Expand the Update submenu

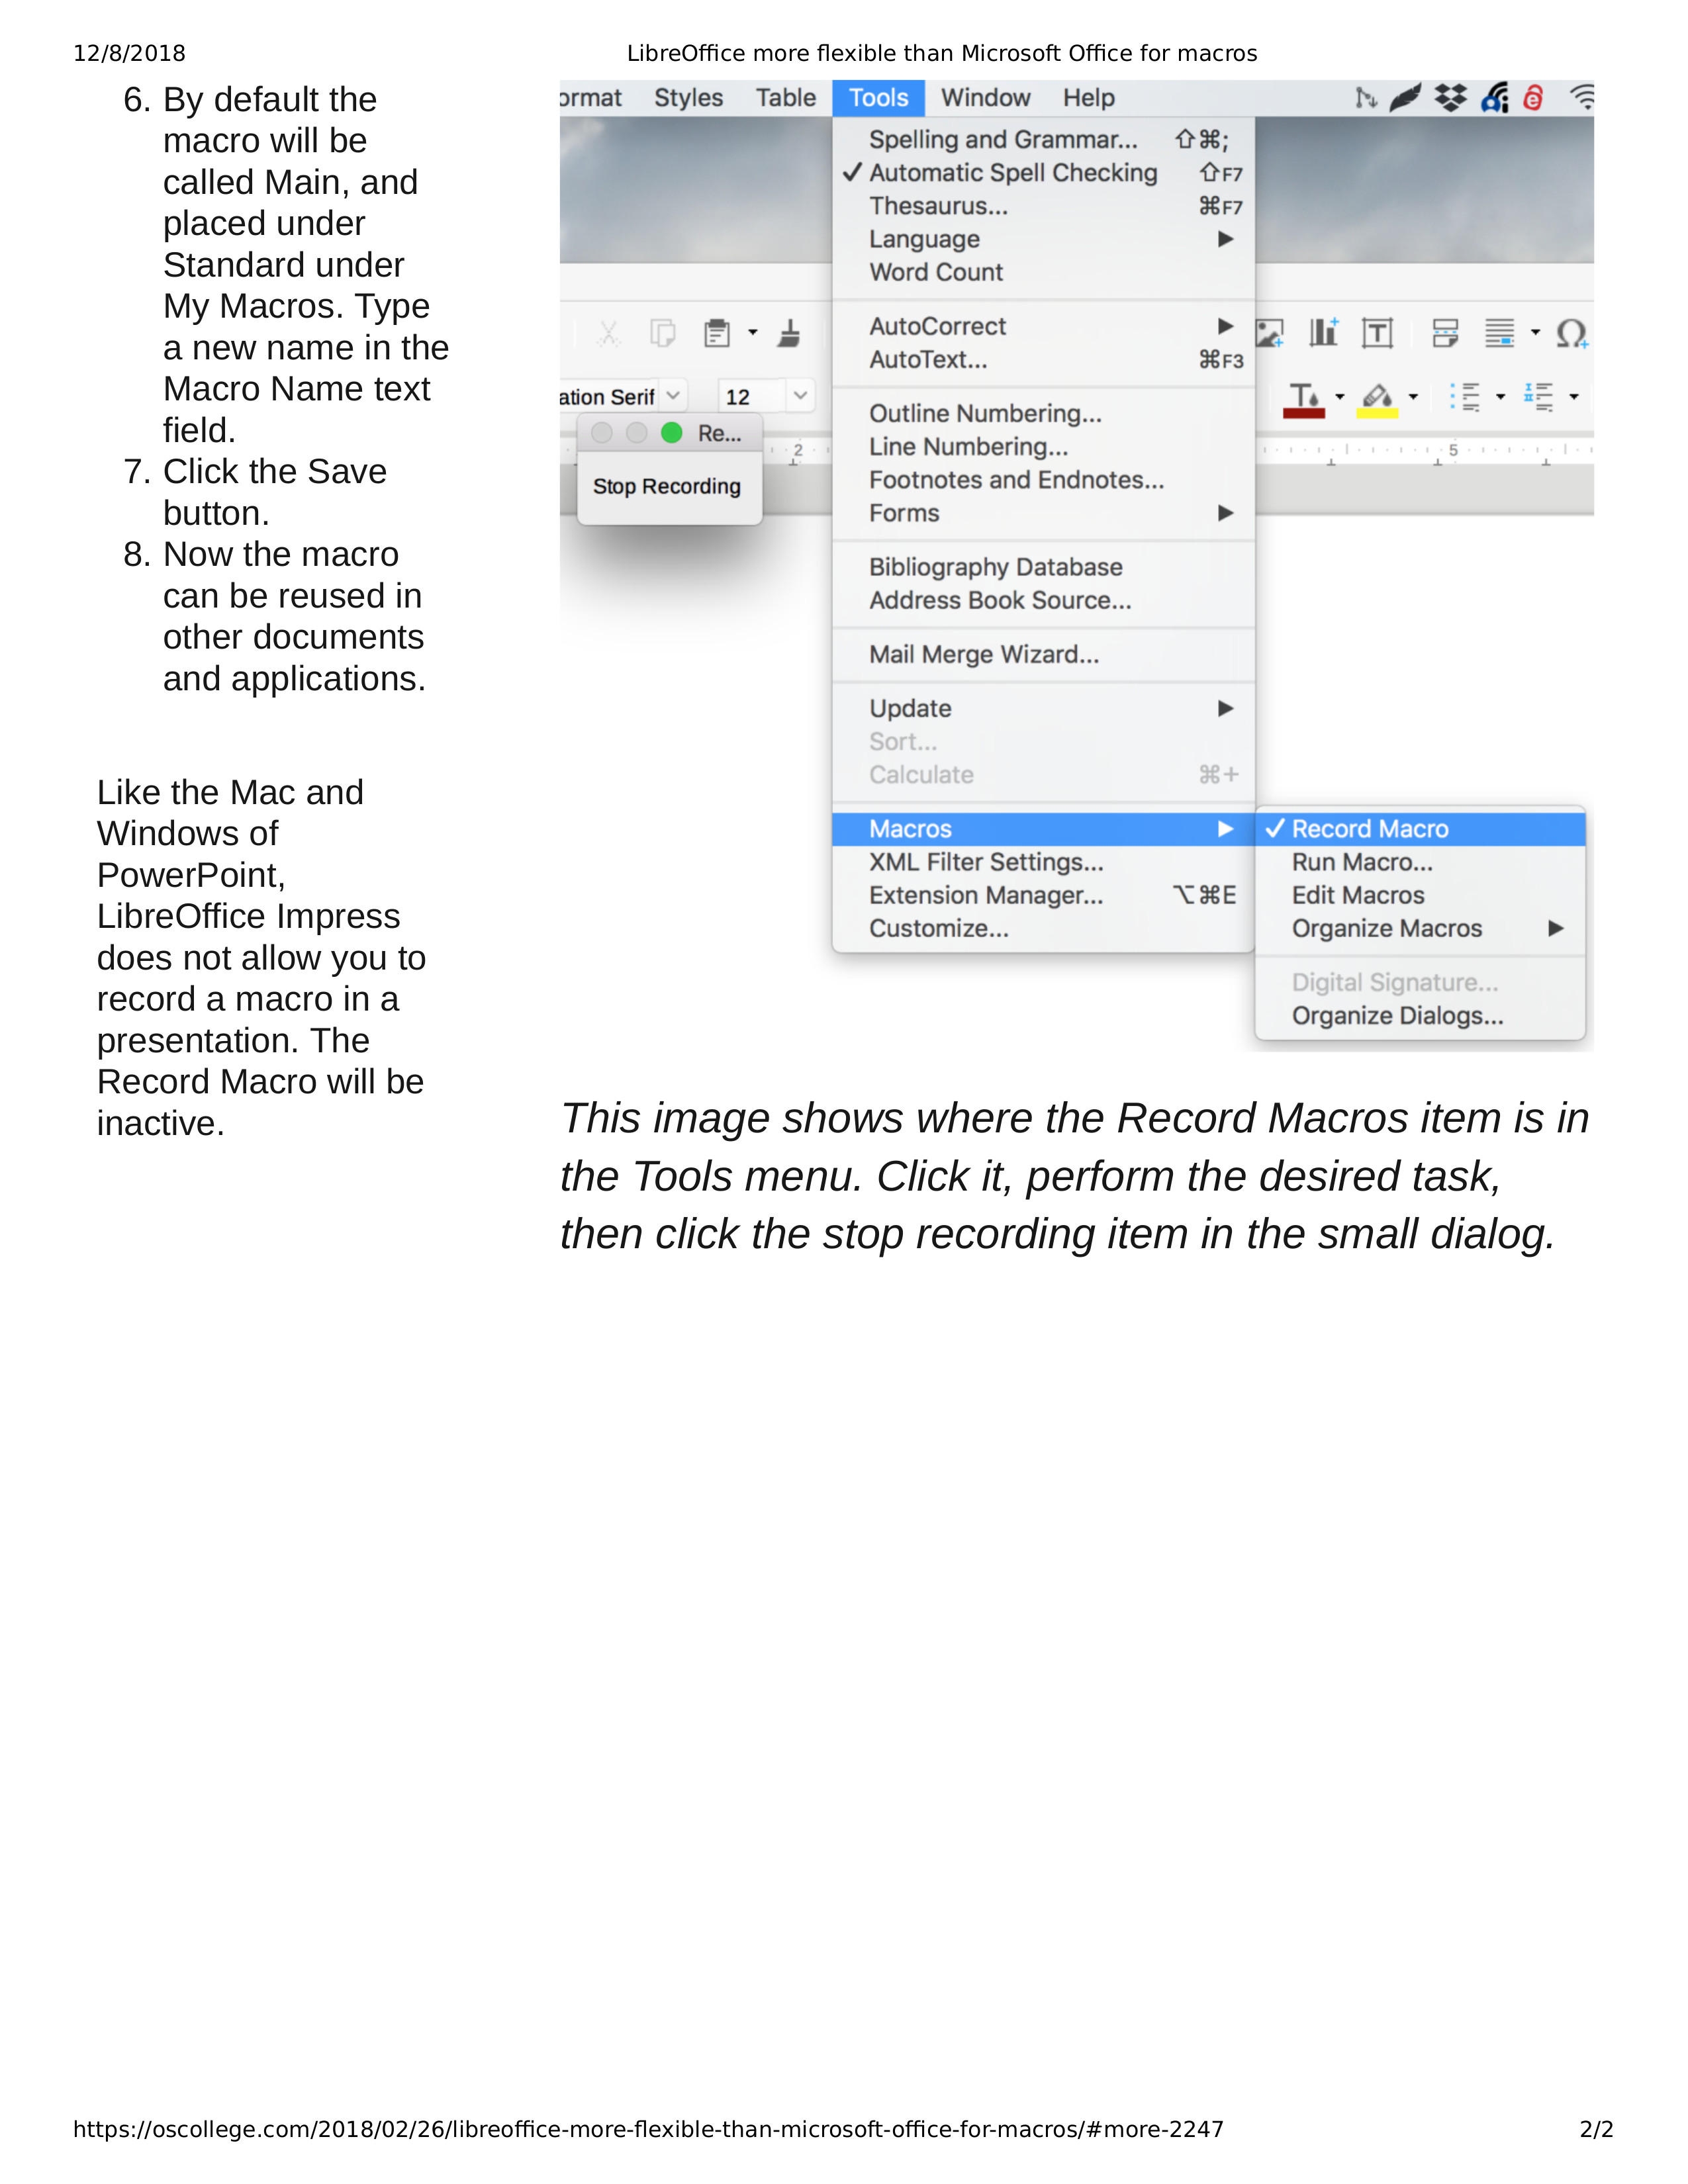coord(1043,708)
